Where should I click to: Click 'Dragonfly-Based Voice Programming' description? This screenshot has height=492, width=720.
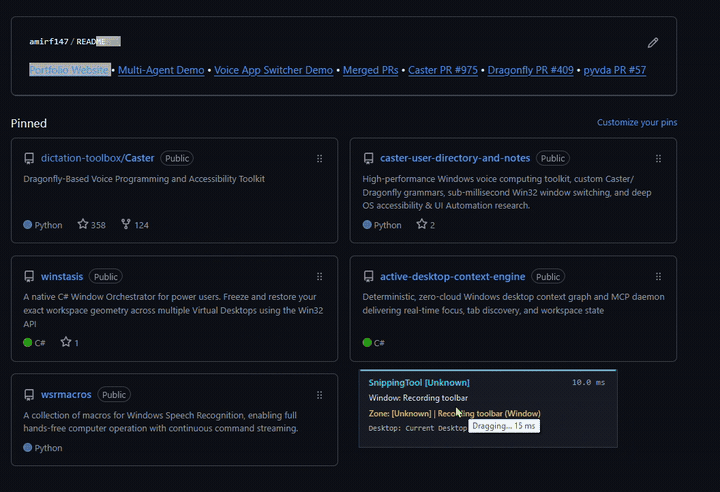click(x=144, y=179)
